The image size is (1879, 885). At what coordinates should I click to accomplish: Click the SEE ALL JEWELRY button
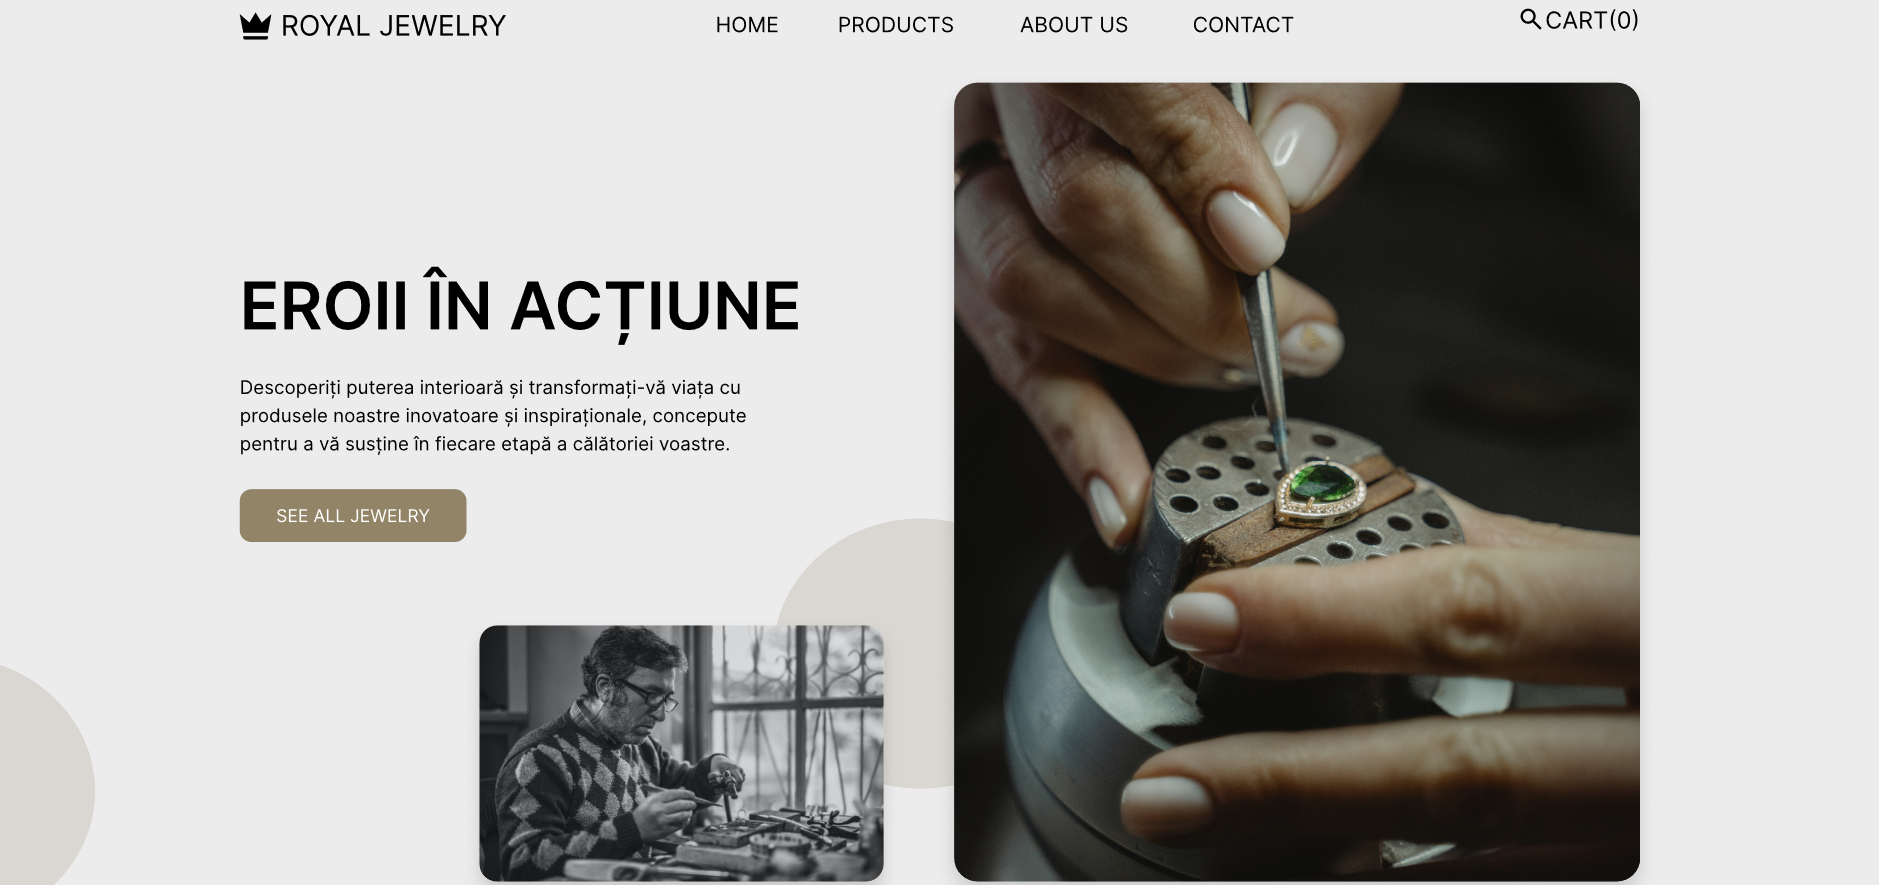coord(353,515)
